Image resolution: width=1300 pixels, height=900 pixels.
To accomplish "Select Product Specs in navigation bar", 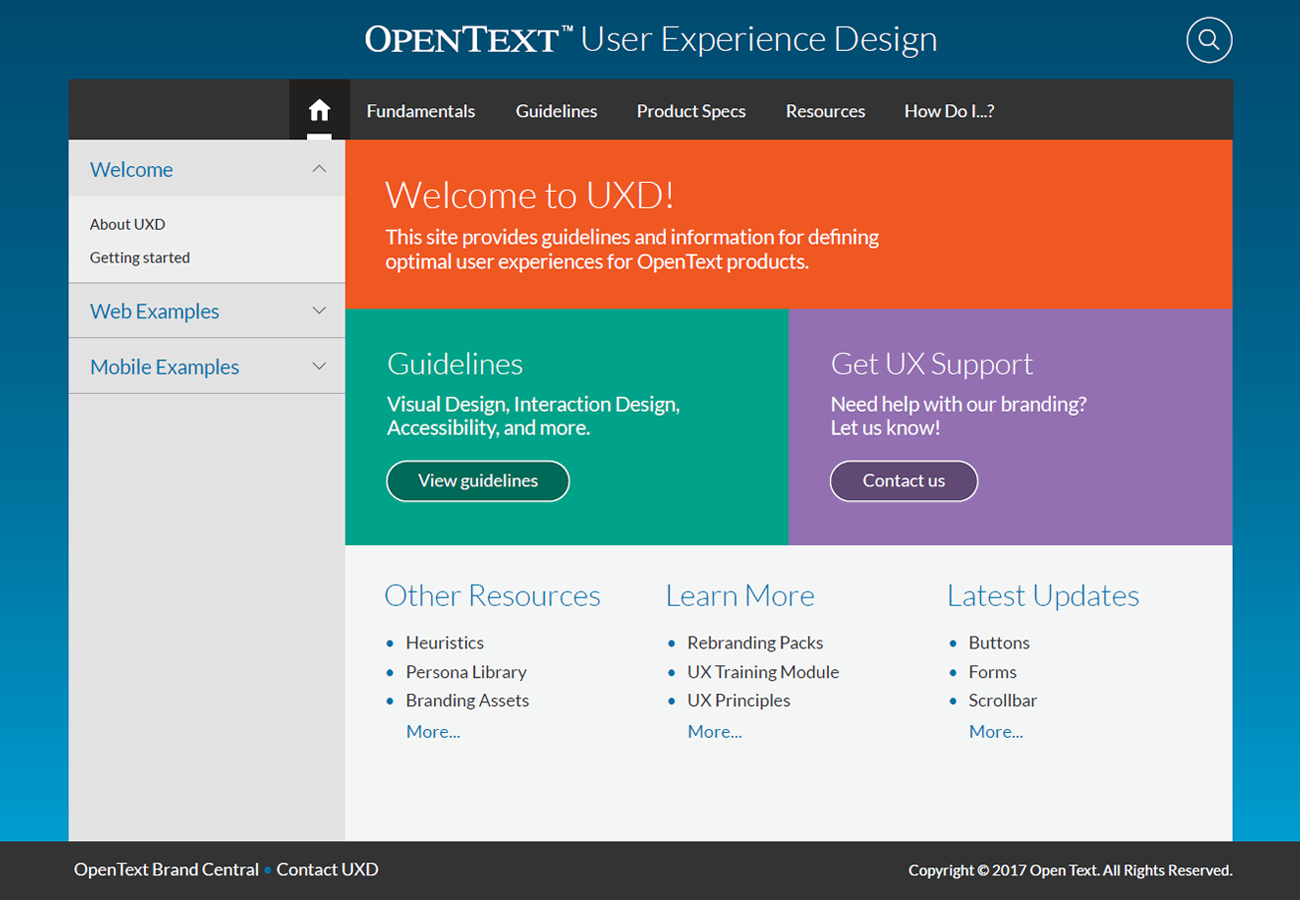I will point(691,111).
